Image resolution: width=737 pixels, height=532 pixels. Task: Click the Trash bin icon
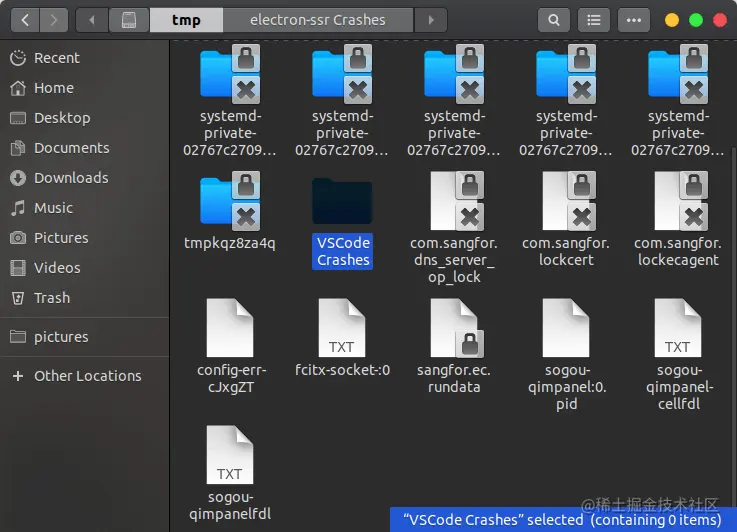point(18,298)
